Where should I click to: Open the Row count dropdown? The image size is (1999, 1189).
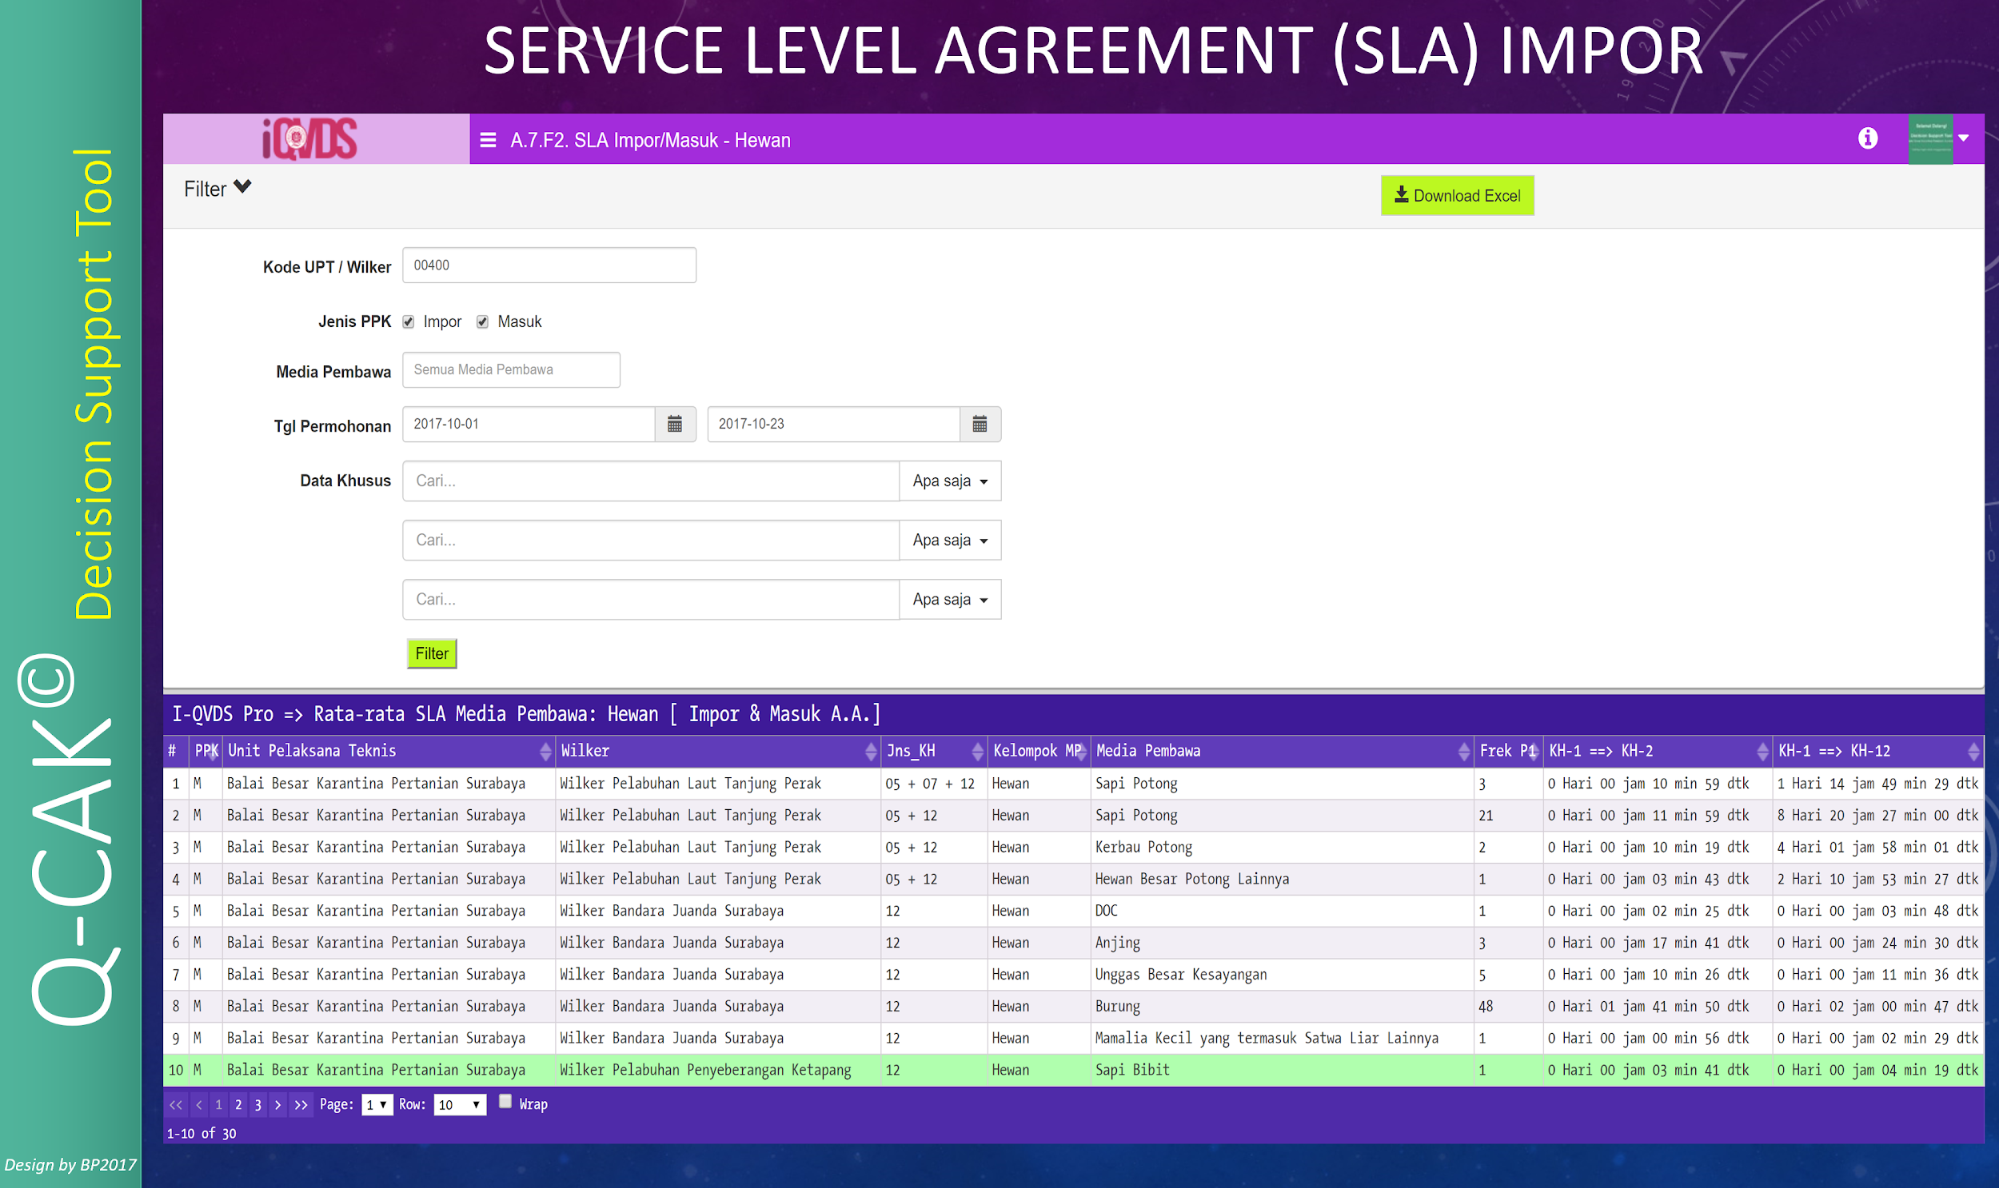pyautogui.click(x=460, y=1105)
